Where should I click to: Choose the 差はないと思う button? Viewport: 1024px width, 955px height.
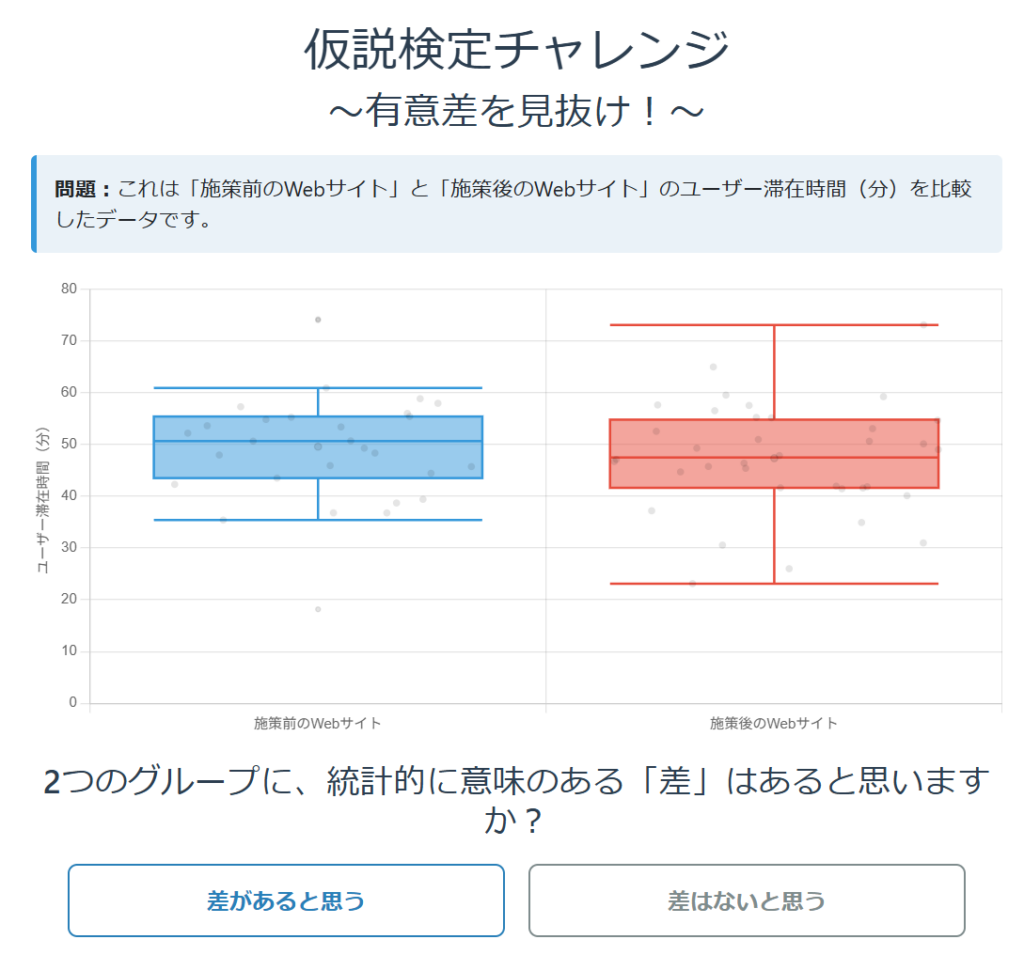[746, 900]
